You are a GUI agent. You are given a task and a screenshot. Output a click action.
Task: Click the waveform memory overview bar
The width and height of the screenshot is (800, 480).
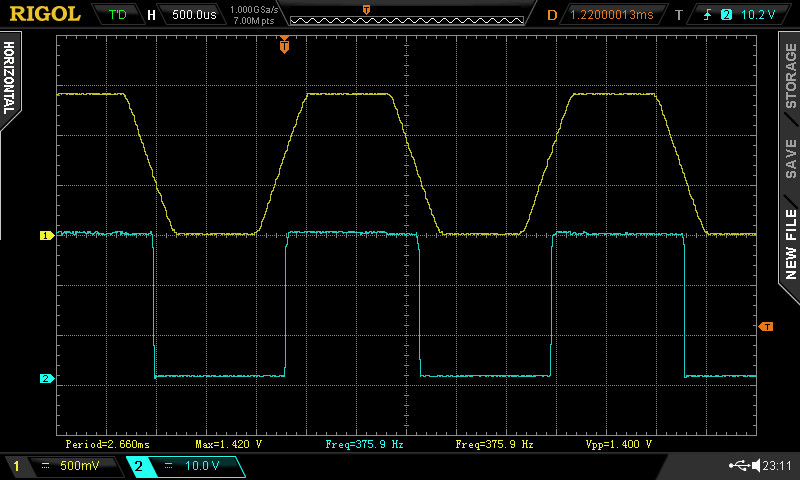tap(407, 20)
